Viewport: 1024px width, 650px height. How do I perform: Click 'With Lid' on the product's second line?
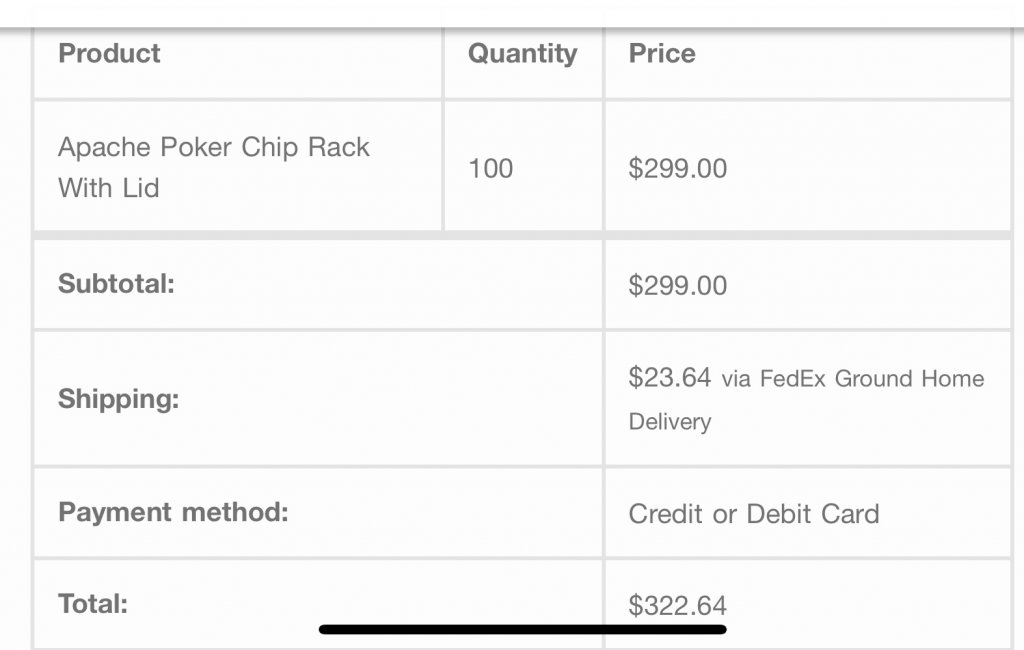(x=109, y=188)
